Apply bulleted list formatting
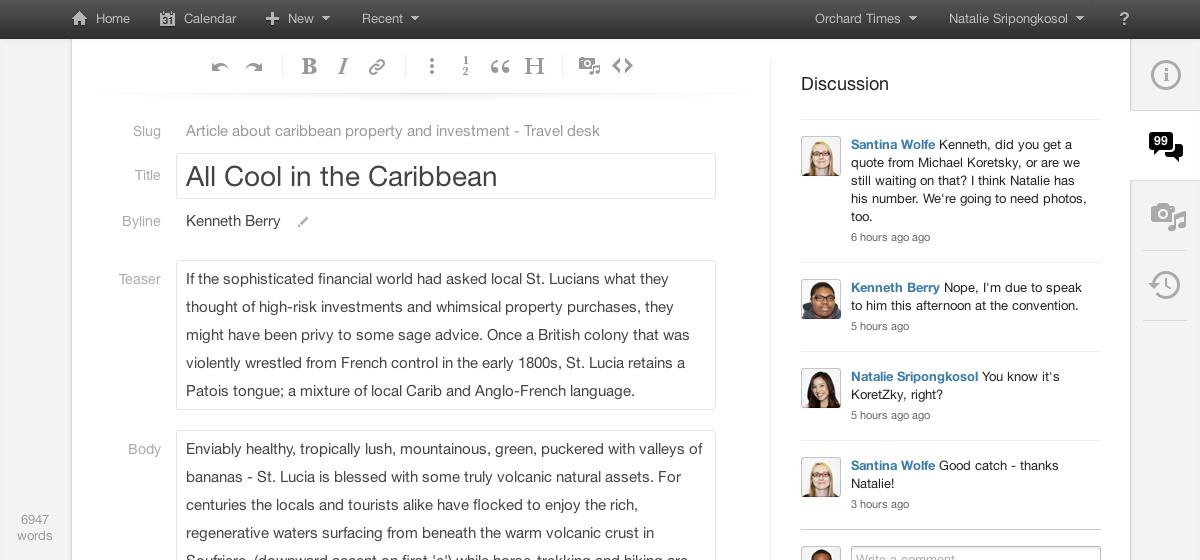1200x560 pixels. [432, 66]
